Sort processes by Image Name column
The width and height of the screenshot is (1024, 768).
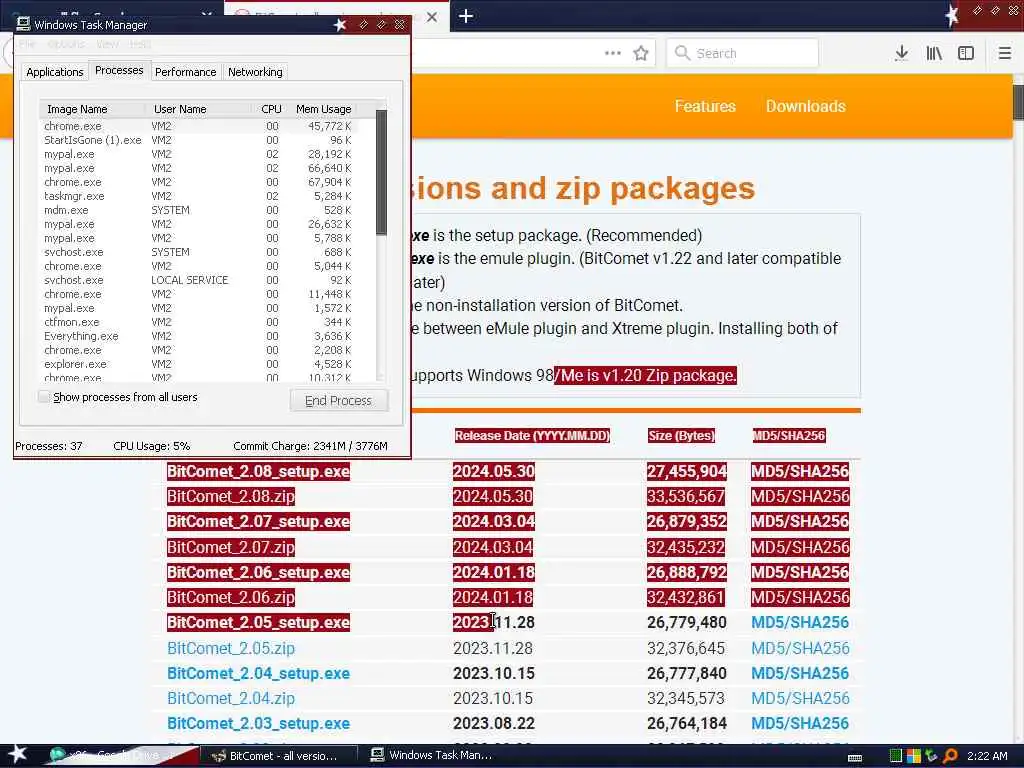91,109
